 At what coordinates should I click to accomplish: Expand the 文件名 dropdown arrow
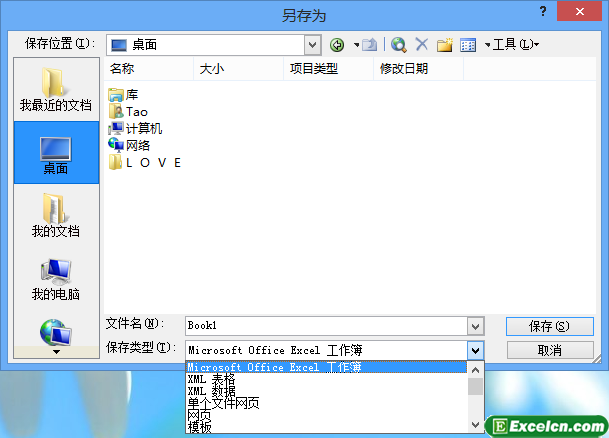(x=476, y=326)
